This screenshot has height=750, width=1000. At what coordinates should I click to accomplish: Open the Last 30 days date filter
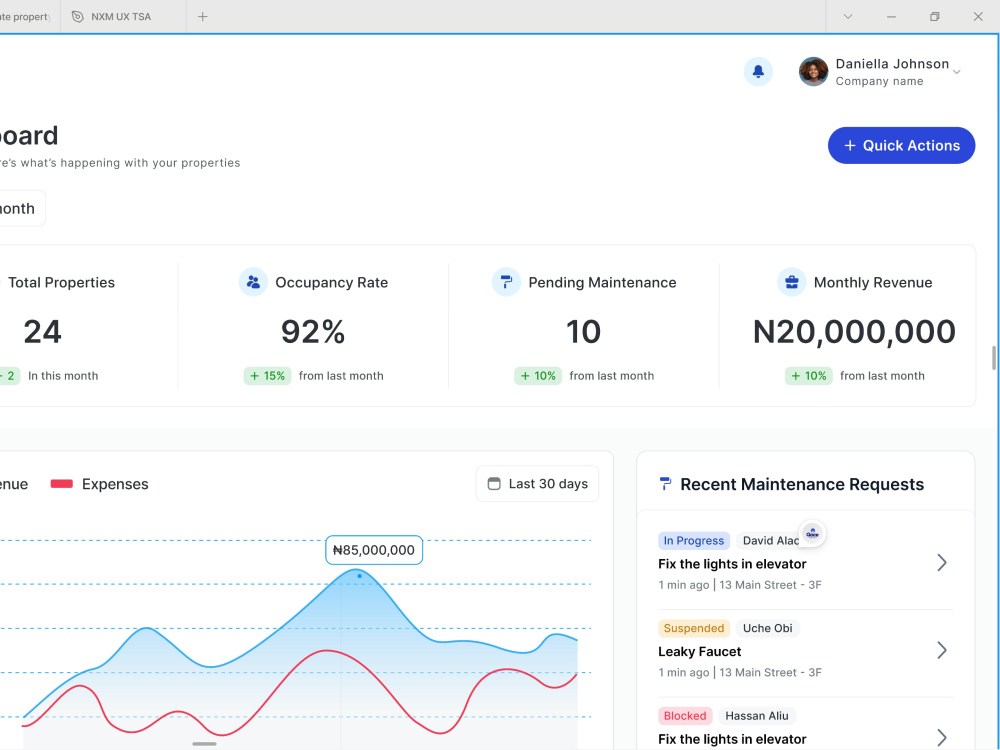tap(537, 484)
